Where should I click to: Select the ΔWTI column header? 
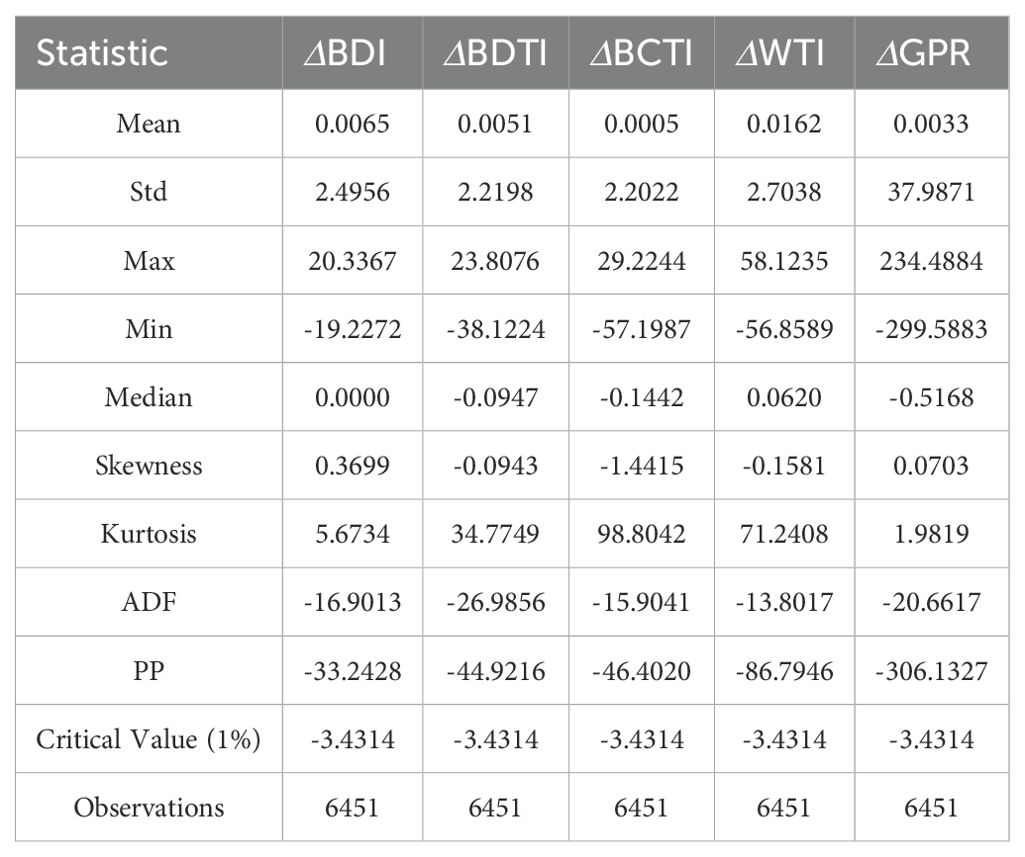(783, 53)
